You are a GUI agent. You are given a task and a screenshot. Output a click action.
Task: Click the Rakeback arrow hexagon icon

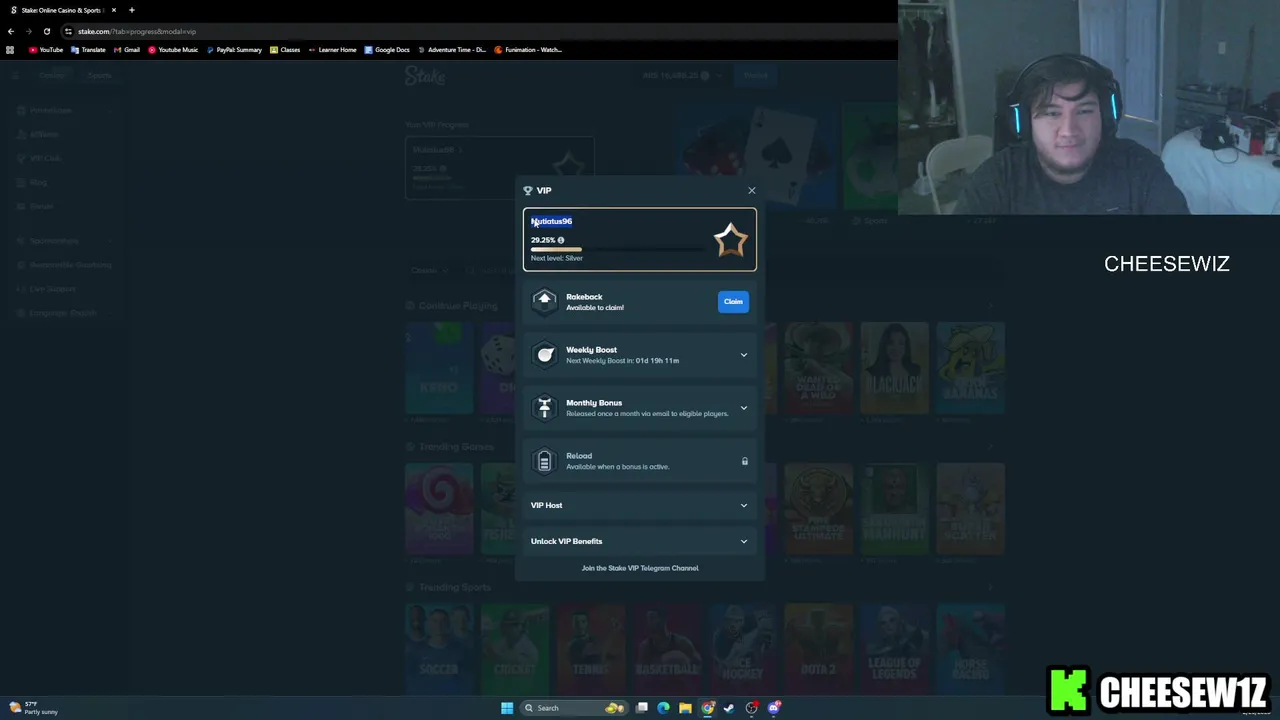tap(544, 301)
